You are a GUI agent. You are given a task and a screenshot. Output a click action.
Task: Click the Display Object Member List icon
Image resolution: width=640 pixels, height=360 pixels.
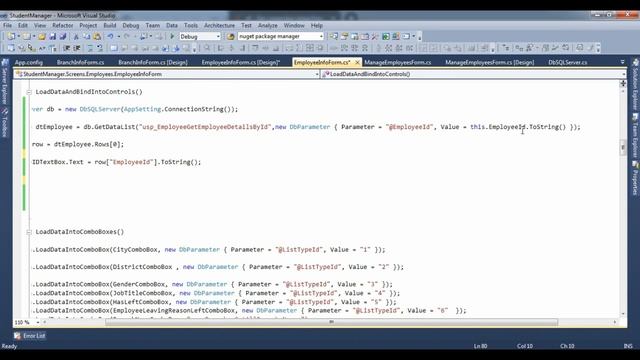point(11,48)
